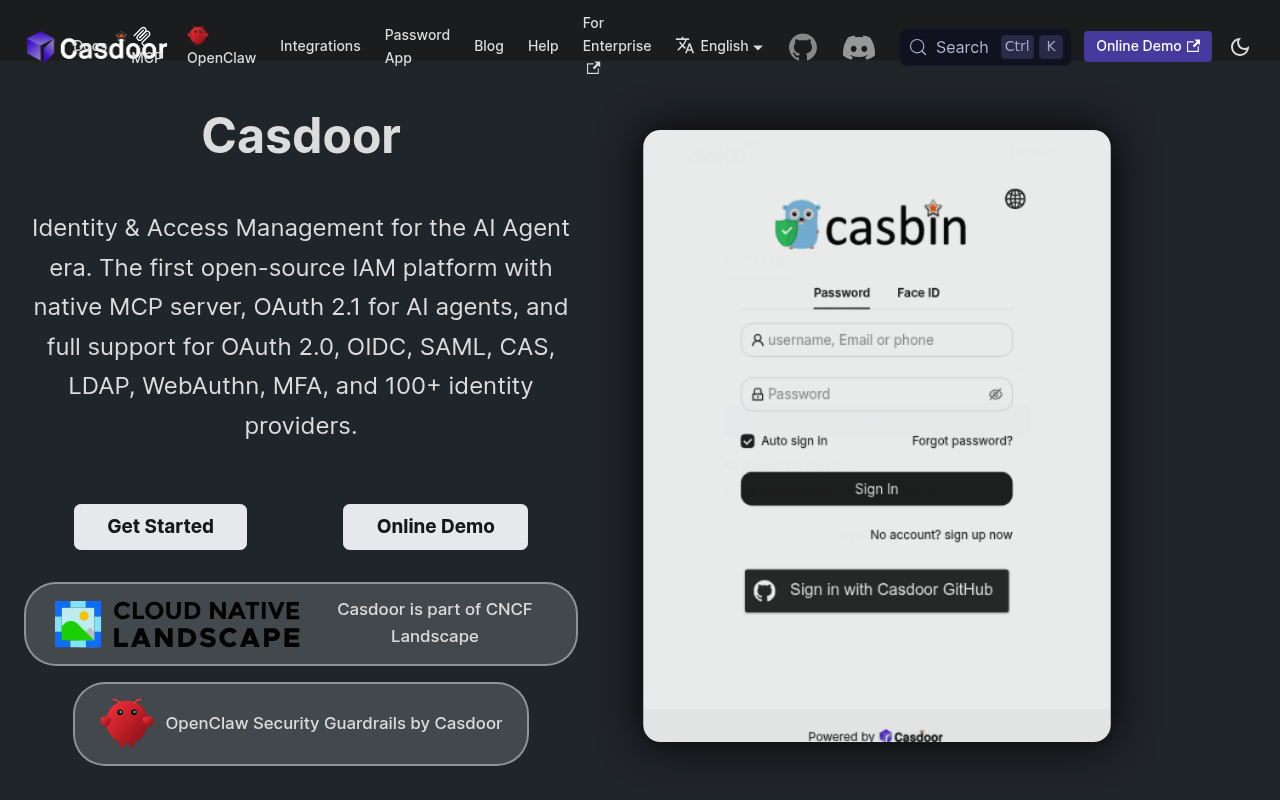This screenshot has height=800, width=1280.
Task: Go to the Password App page
Action: point(417,46)
